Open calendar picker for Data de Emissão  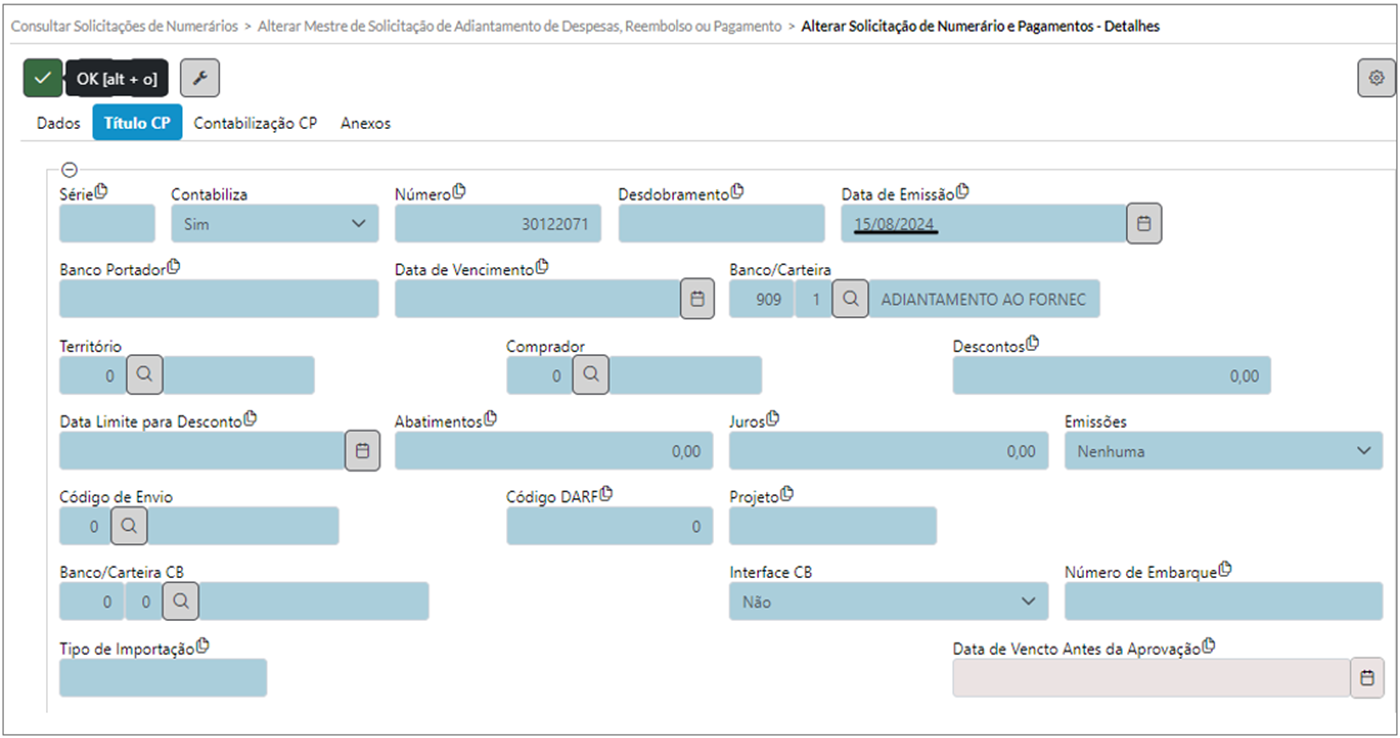[1144, 224]
